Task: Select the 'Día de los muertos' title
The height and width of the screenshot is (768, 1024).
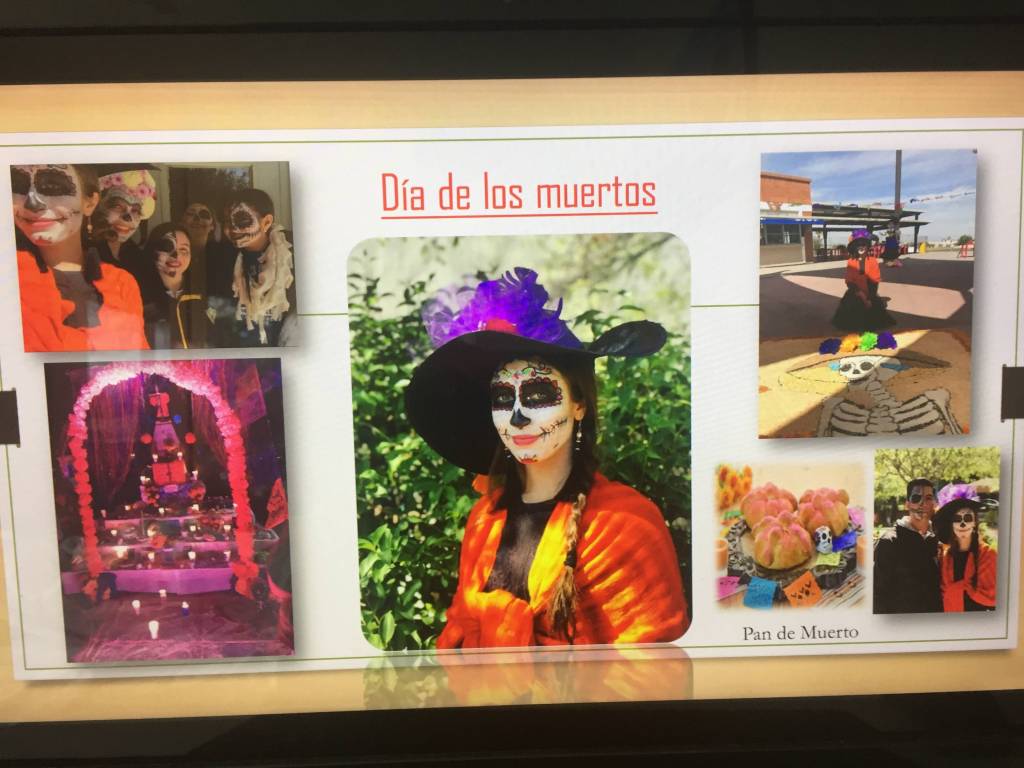Action: (518, 193)
